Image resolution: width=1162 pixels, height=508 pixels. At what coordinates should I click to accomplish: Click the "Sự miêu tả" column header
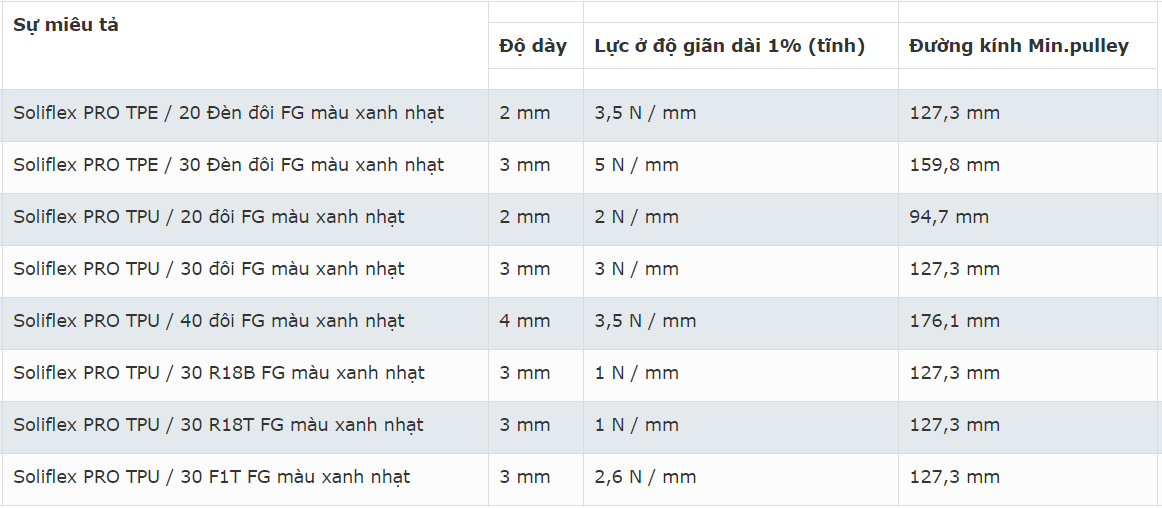coord(66,25)
